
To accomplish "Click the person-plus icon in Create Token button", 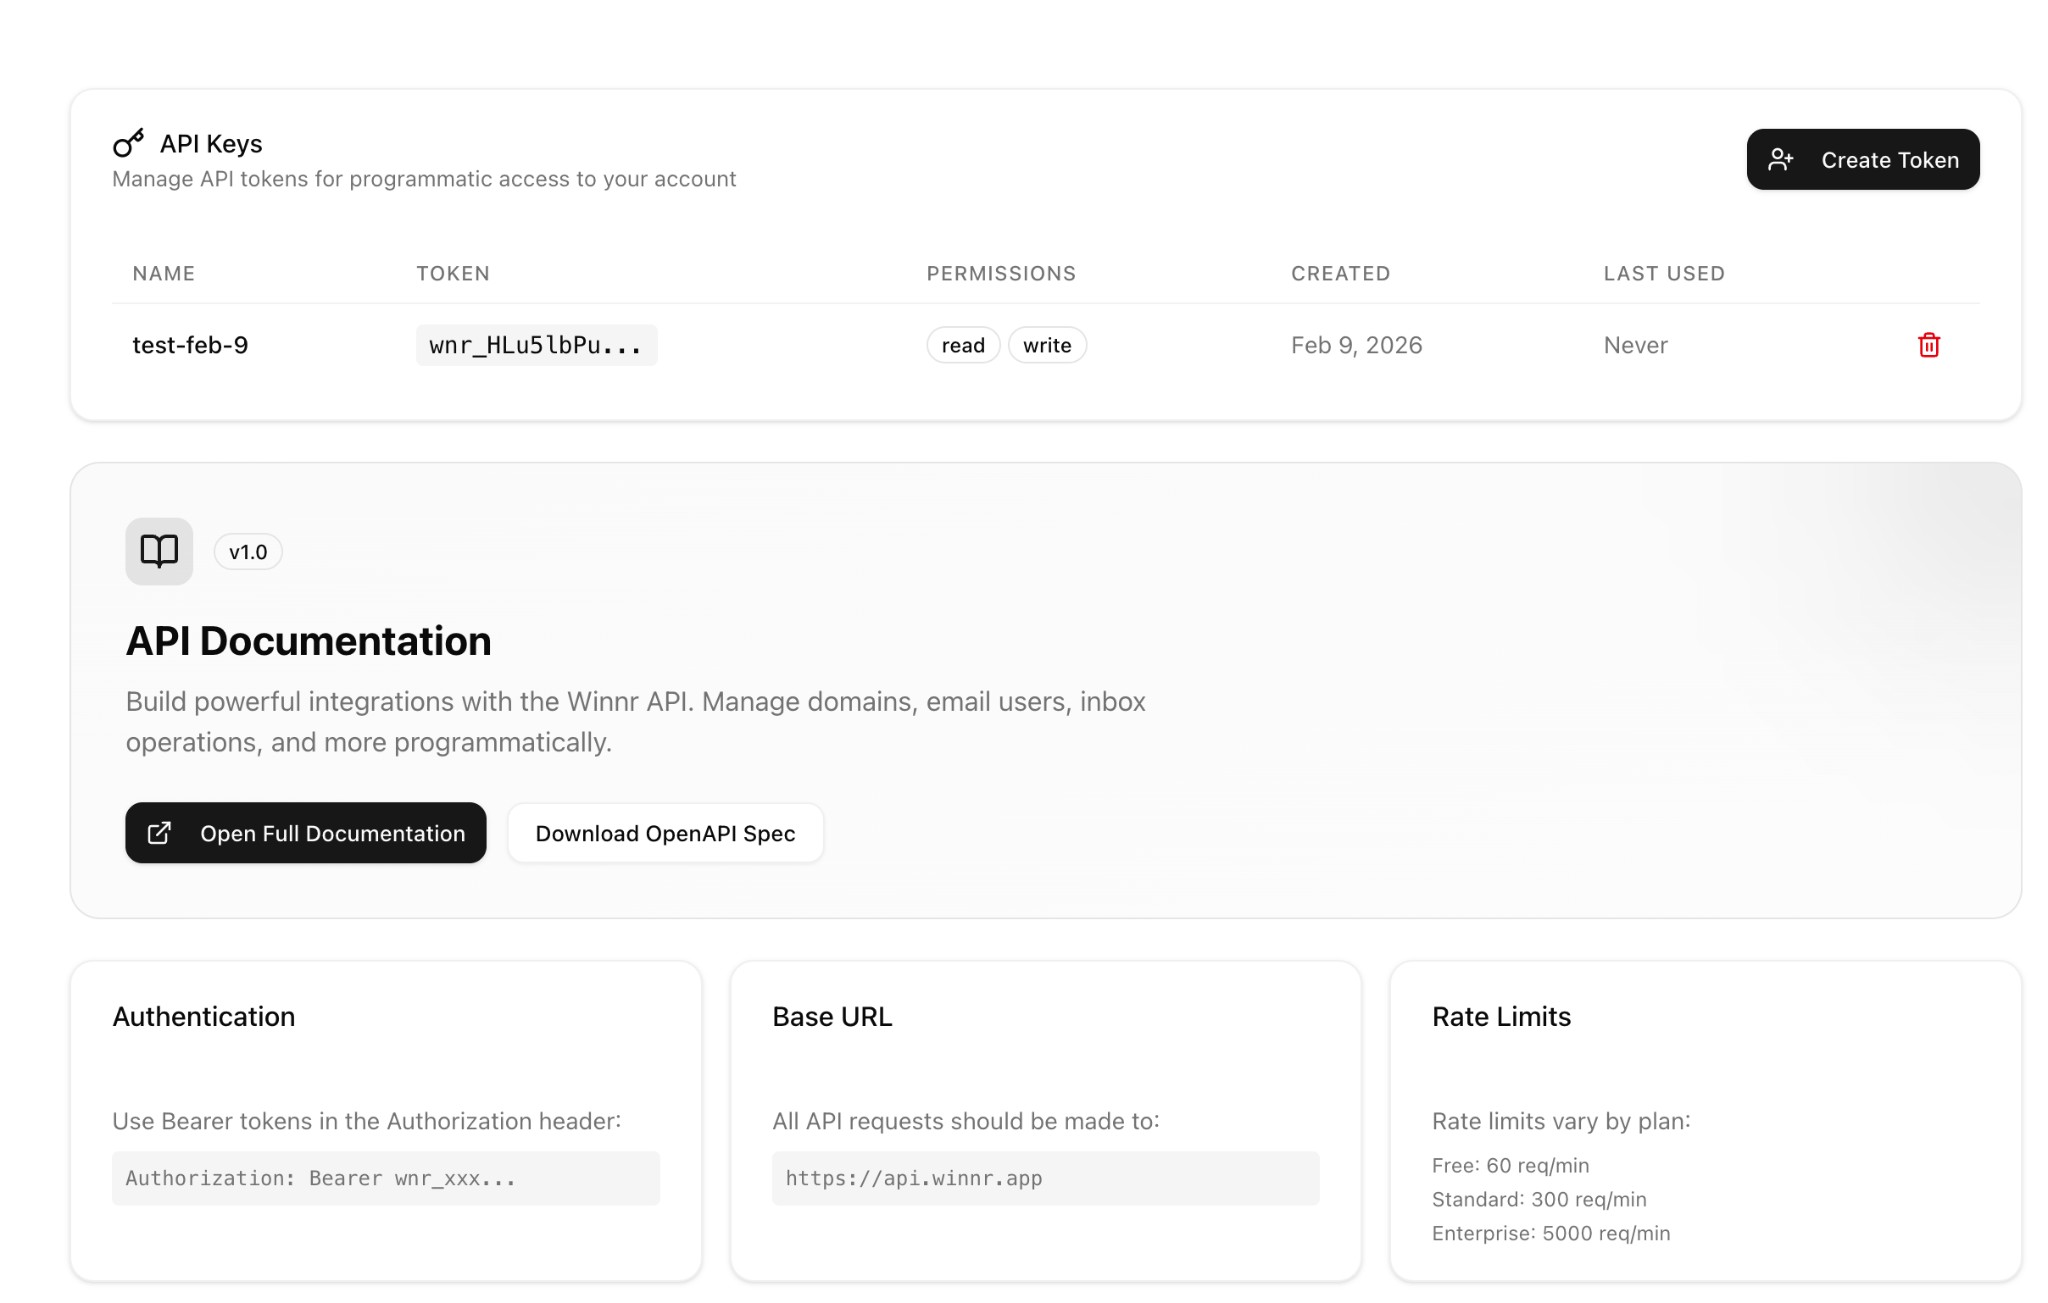I will click(1782, 158).
